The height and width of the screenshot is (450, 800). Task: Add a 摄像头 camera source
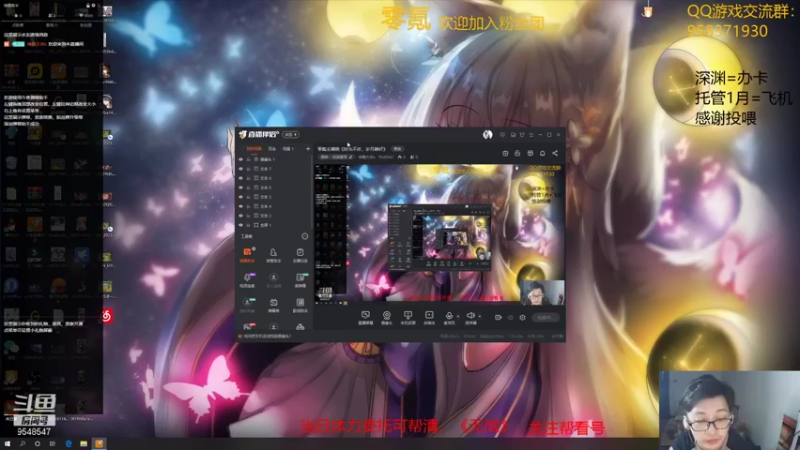click(x=387, y=317)
